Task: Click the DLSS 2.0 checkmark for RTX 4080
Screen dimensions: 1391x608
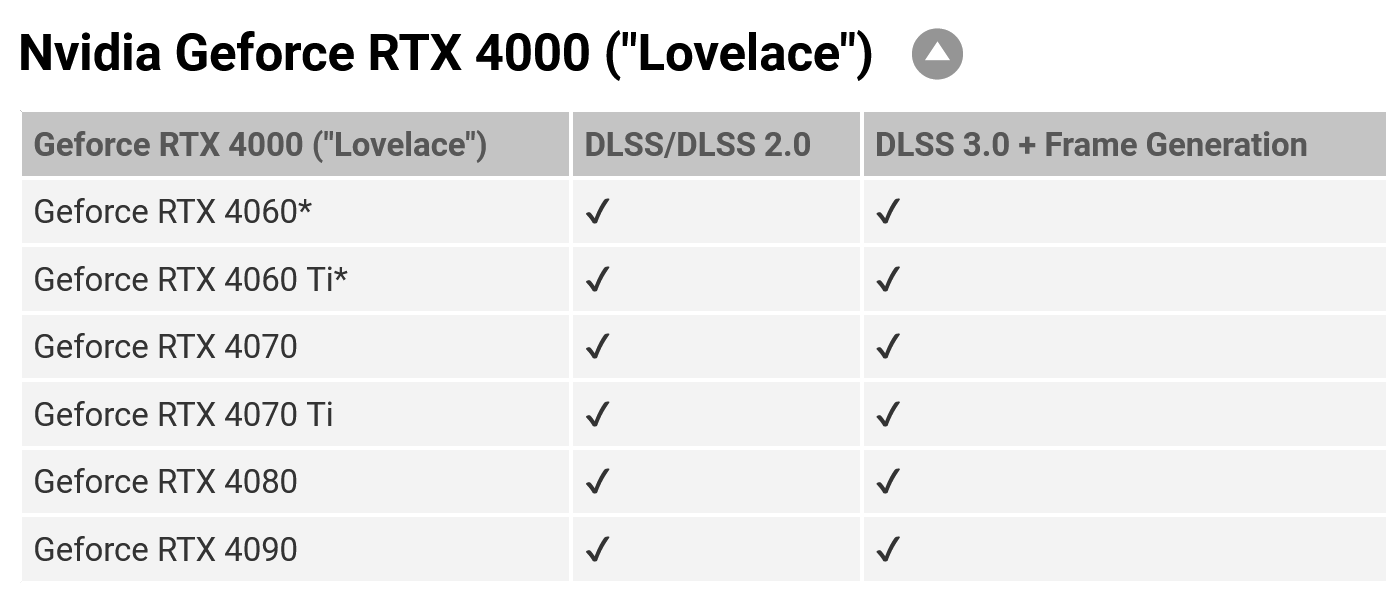Action: [x=597, y=482]
